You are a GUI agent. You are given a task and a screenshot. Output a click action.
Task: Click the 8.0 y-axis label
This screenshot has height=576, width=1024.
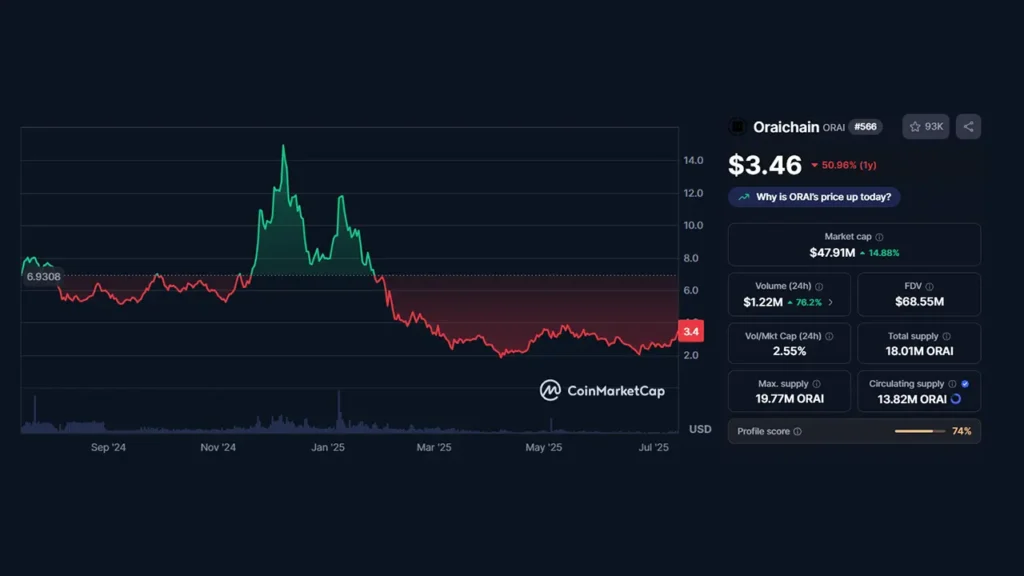click(691, 258)
